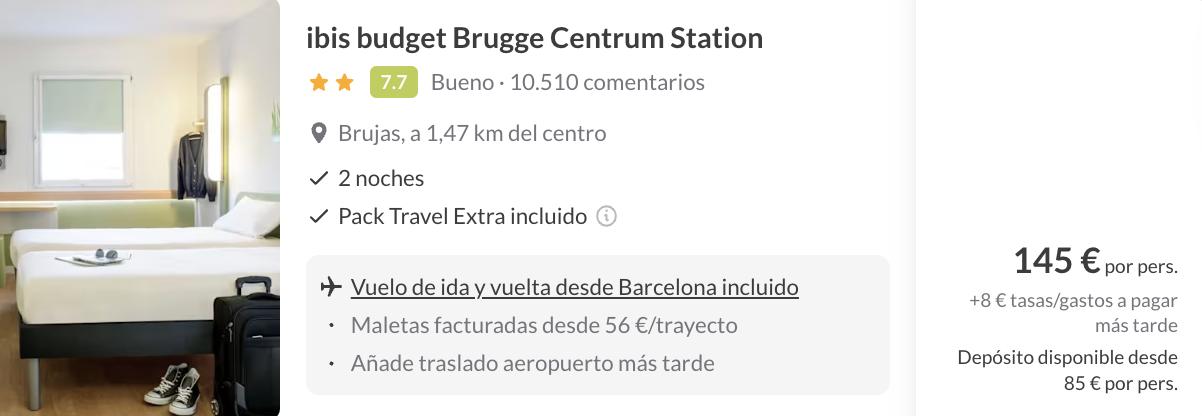Open the hotel room photo

tap(140, 208)
